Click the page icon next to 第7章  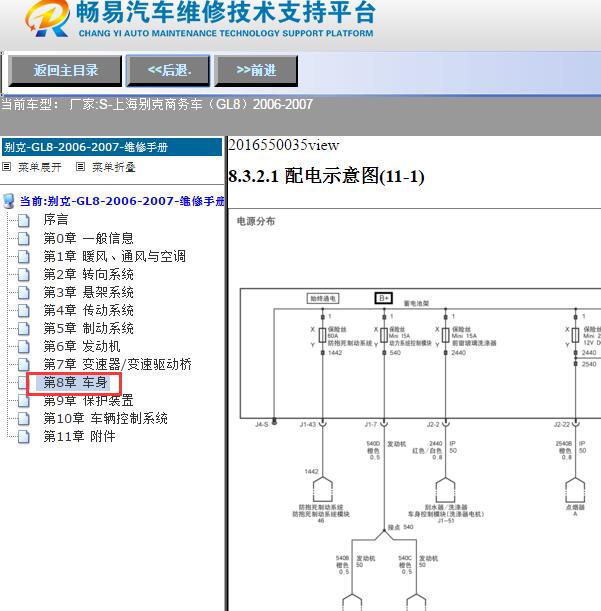tap(24, 365)
